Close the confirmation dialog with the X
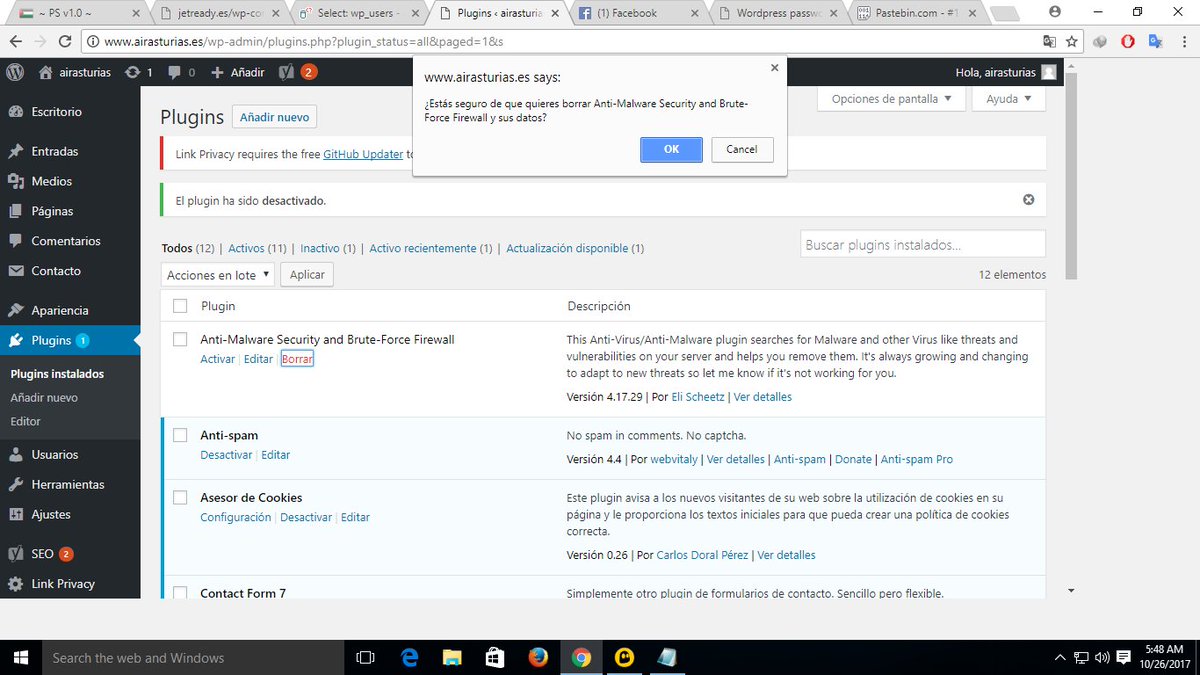Image resolution: width=1200 pixels, height=675 pixels. coord(774,68)
